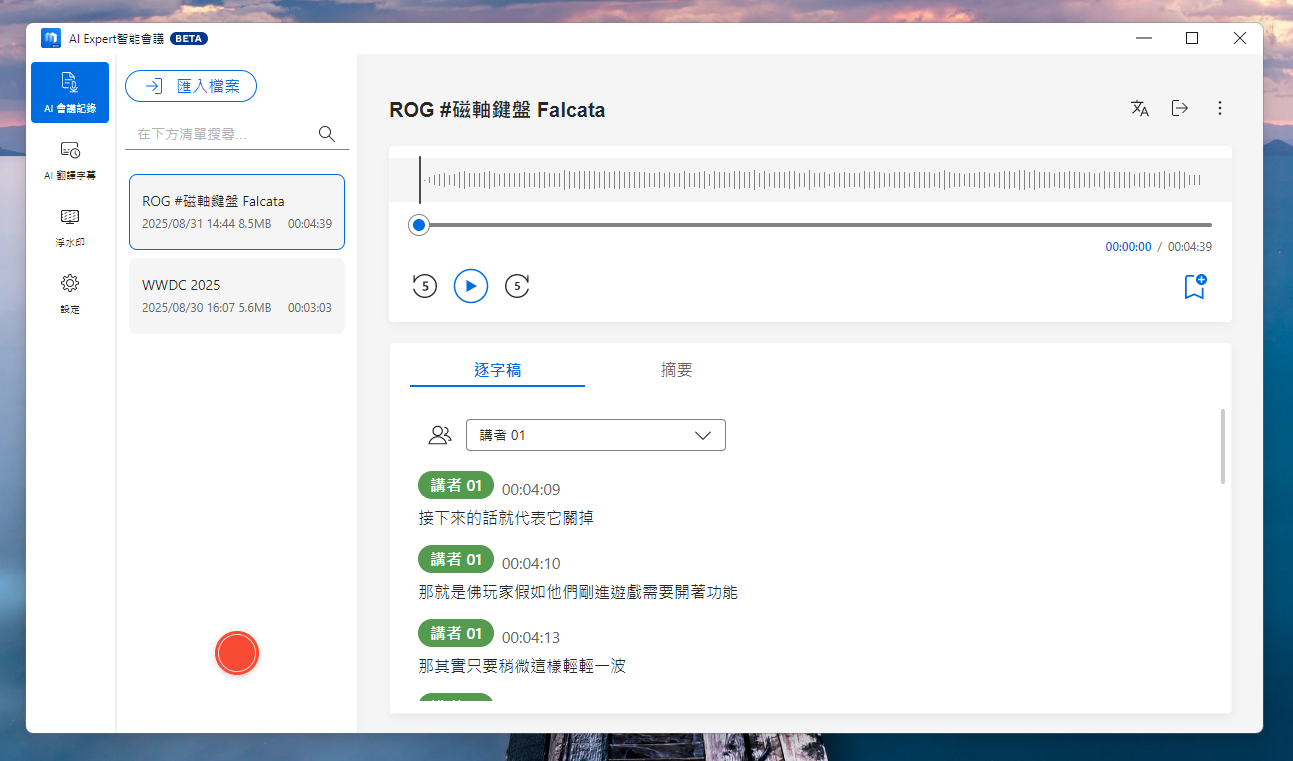Screen dimensions: 1293x761
Task: Select the 逐字稿 tab
Action: click(497, 370)
